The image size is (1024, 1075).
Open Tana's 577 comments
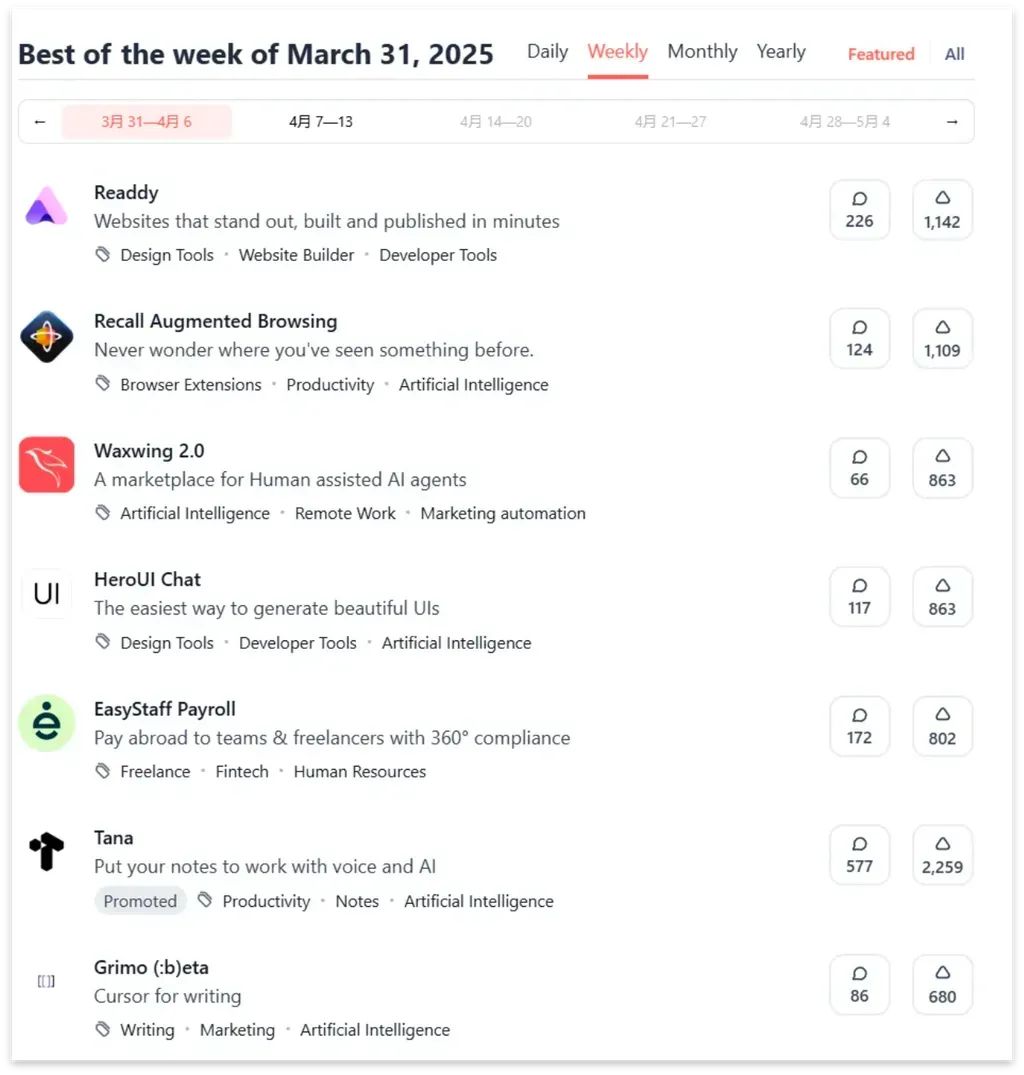(x=859, y=855)
